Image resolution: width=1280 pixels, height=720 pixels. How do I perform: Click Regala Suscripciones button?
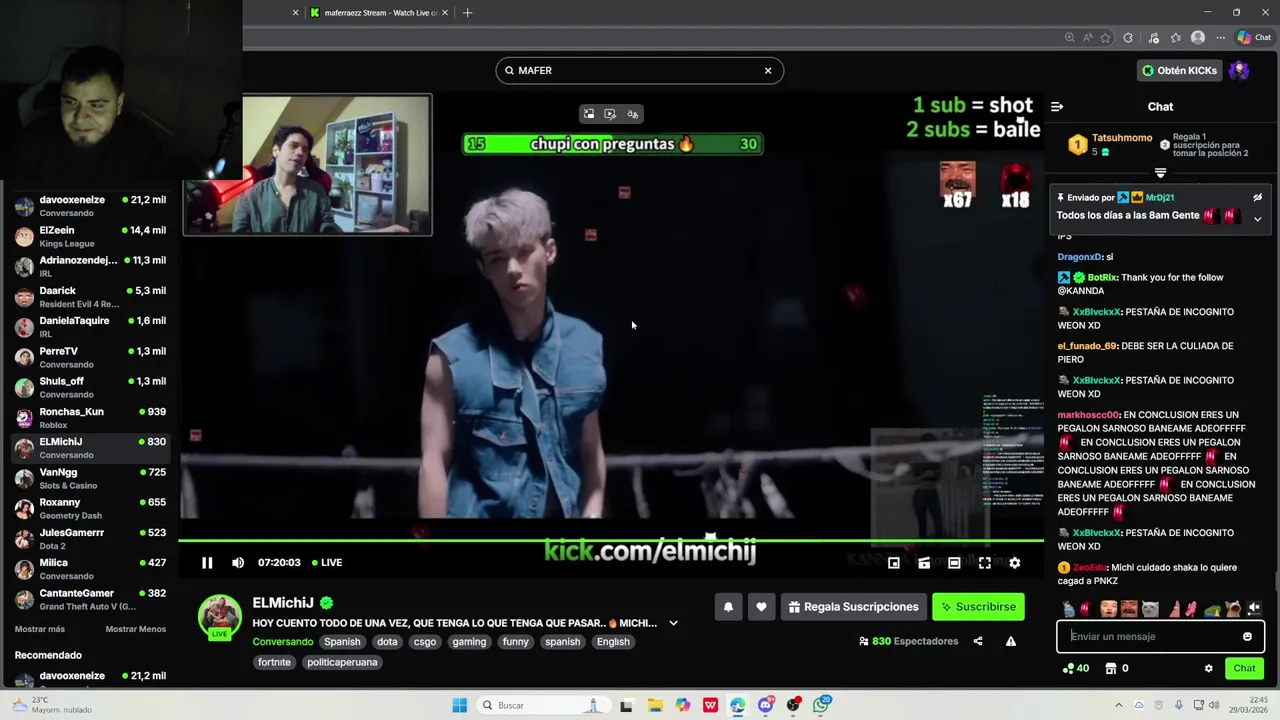click(853, 607)
